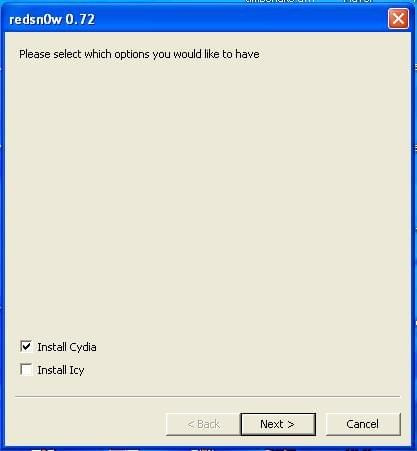Screen dimensions: 417x451
Task: Click the "Please select which options" instruction text
Action: tap(139, 54)
